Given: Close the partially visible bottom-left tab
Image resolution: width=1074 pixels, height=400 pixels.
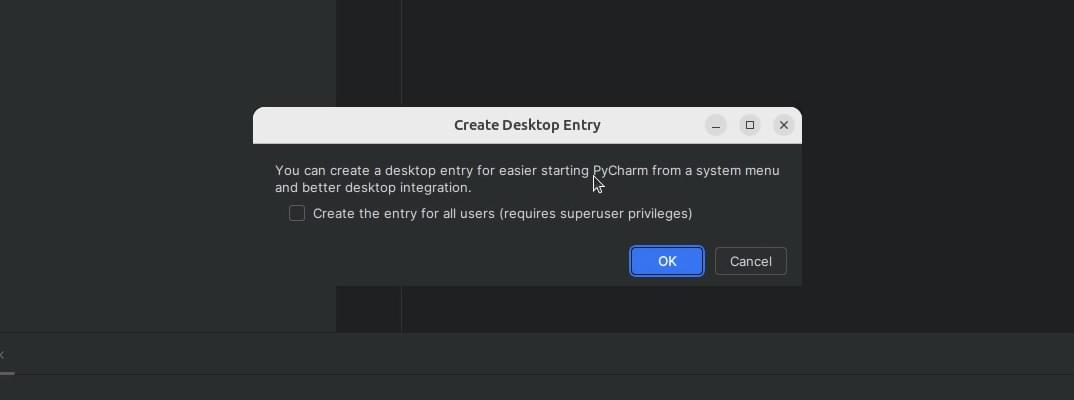Looking at the screenshot, I should point(2,354).
